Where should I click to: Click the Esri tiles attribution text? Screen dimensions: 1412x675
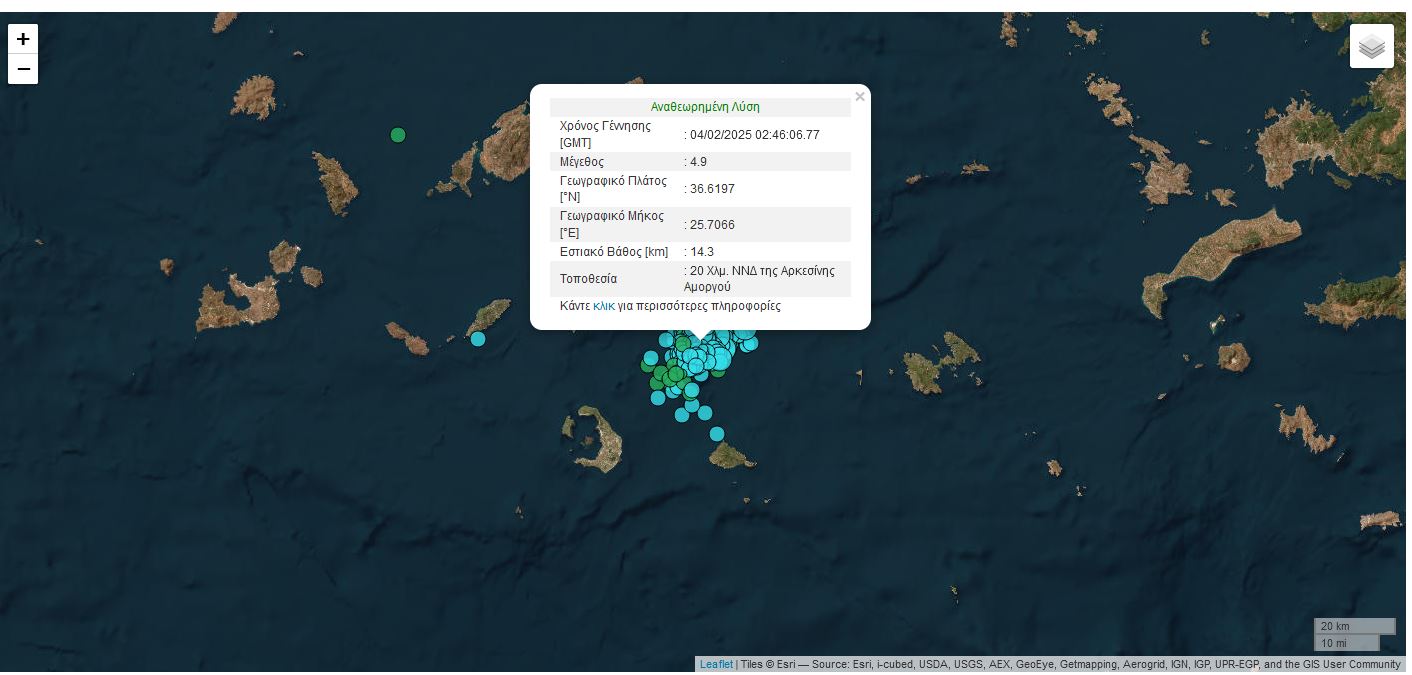(x=1070, y=664)
